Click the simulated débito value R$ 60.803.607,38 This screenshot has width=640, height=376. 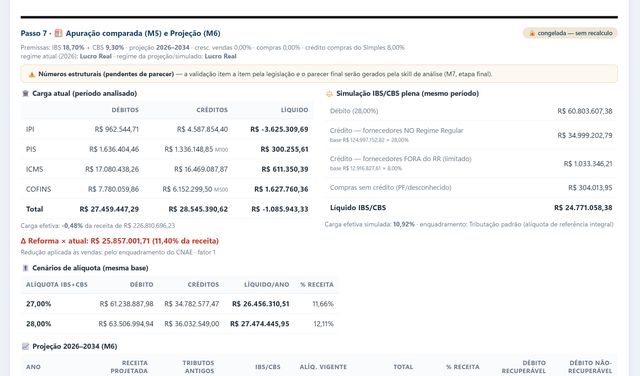pos(584,111)
